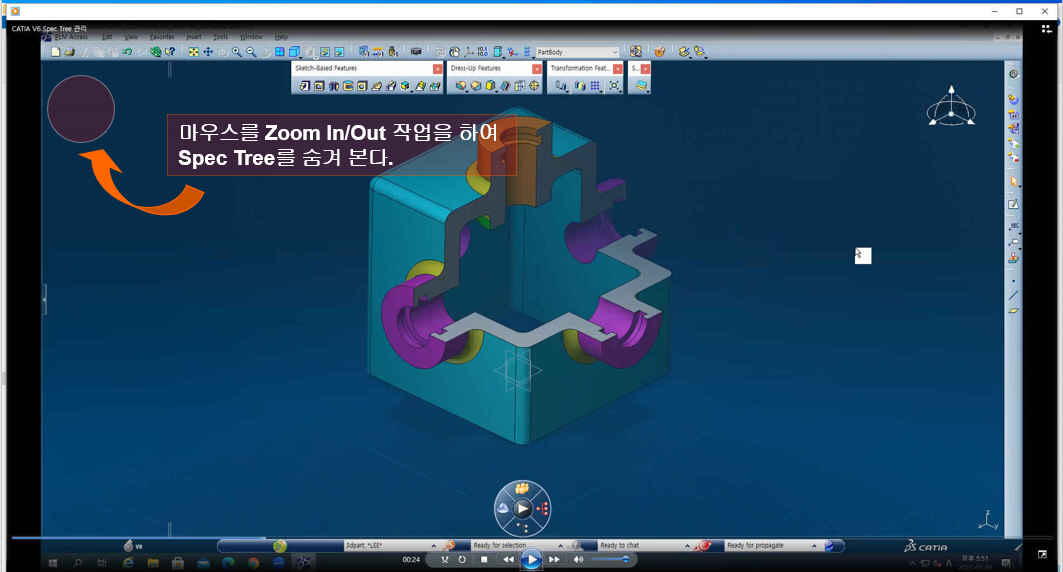Mute the video player volume

point(578,560)
